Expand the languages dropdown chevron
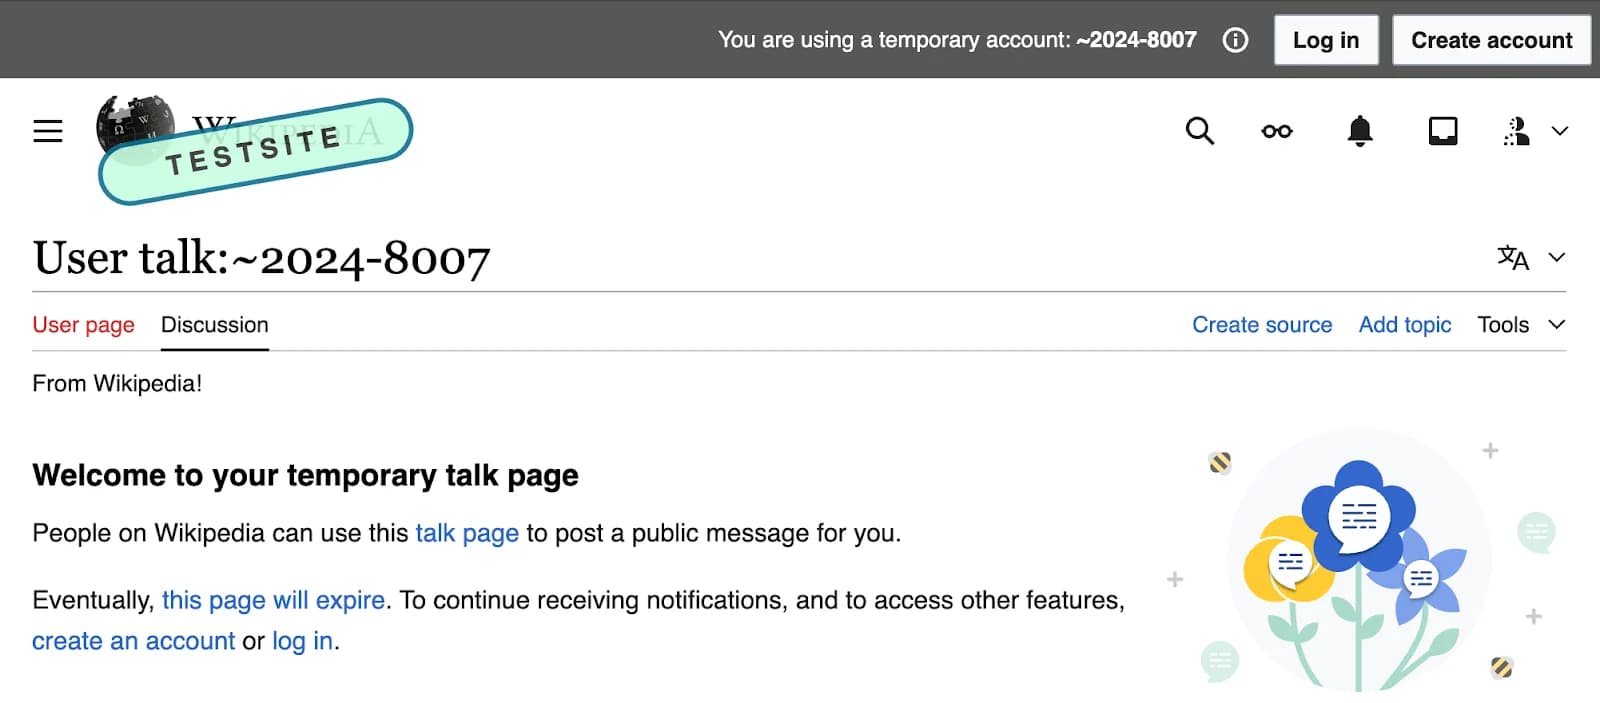The height and width of the screenshot is (703, 1600). 1557,257
